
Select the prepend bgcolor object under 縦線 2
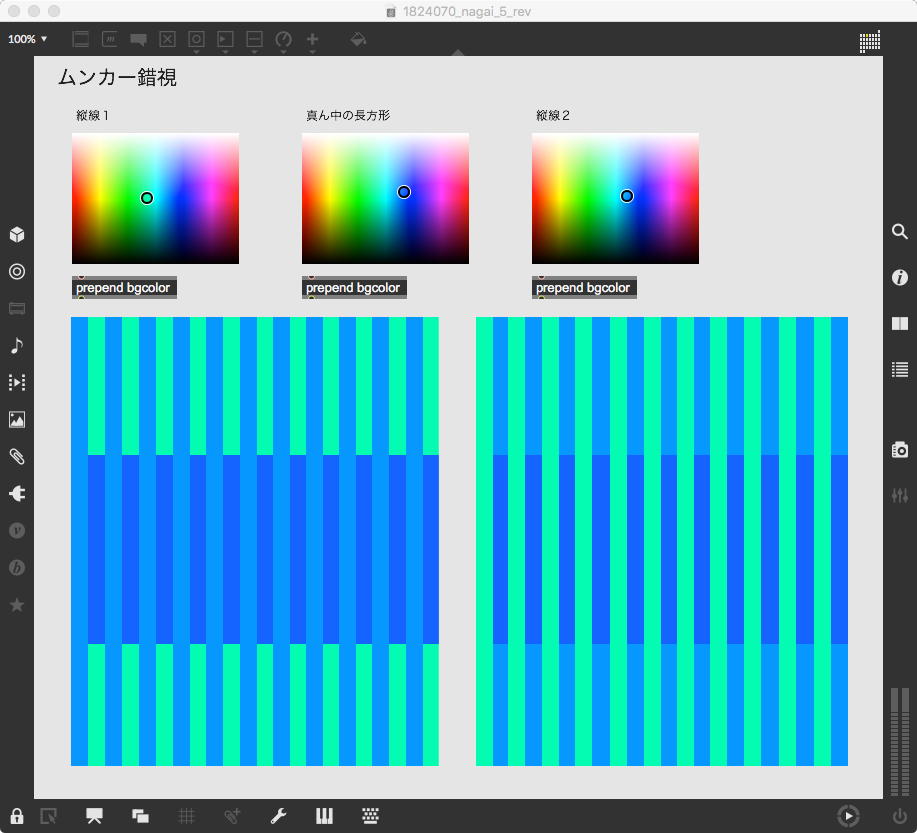(x=584, y=288)
